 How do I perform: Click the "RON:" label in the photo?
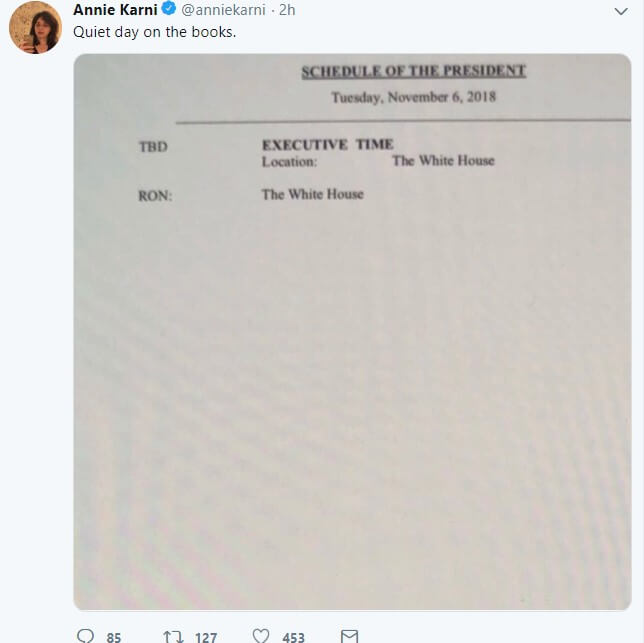tap(155, 196)
